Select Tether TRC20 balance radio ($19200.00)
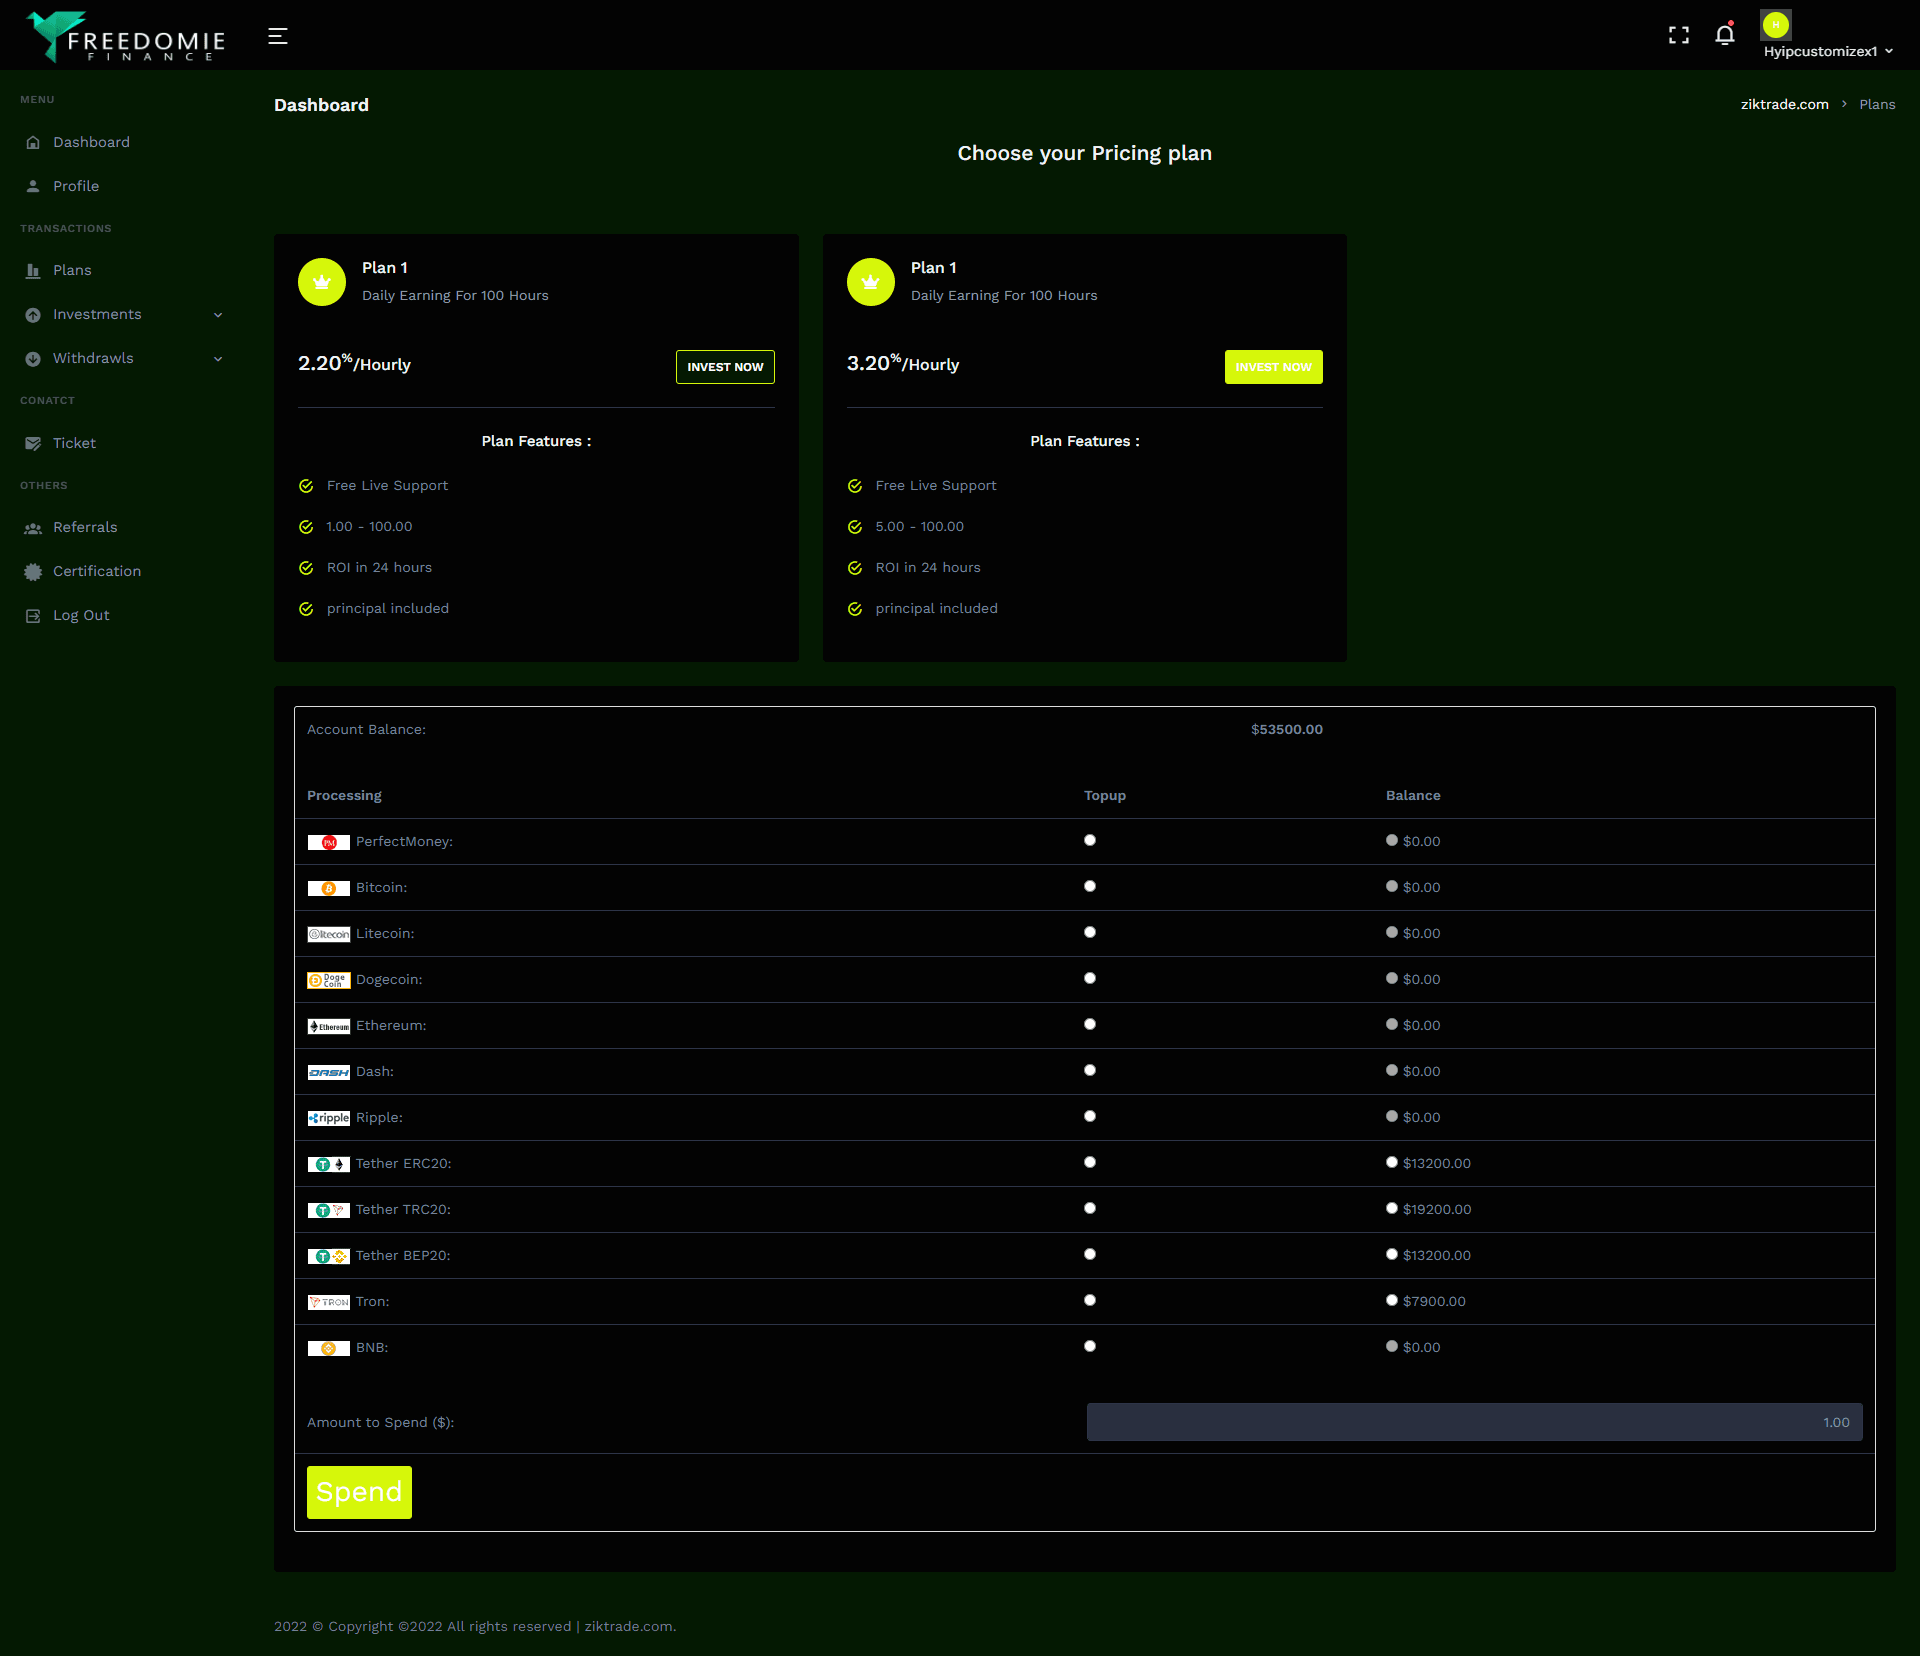Screen dimensions: 1920x1656 1392,1208
